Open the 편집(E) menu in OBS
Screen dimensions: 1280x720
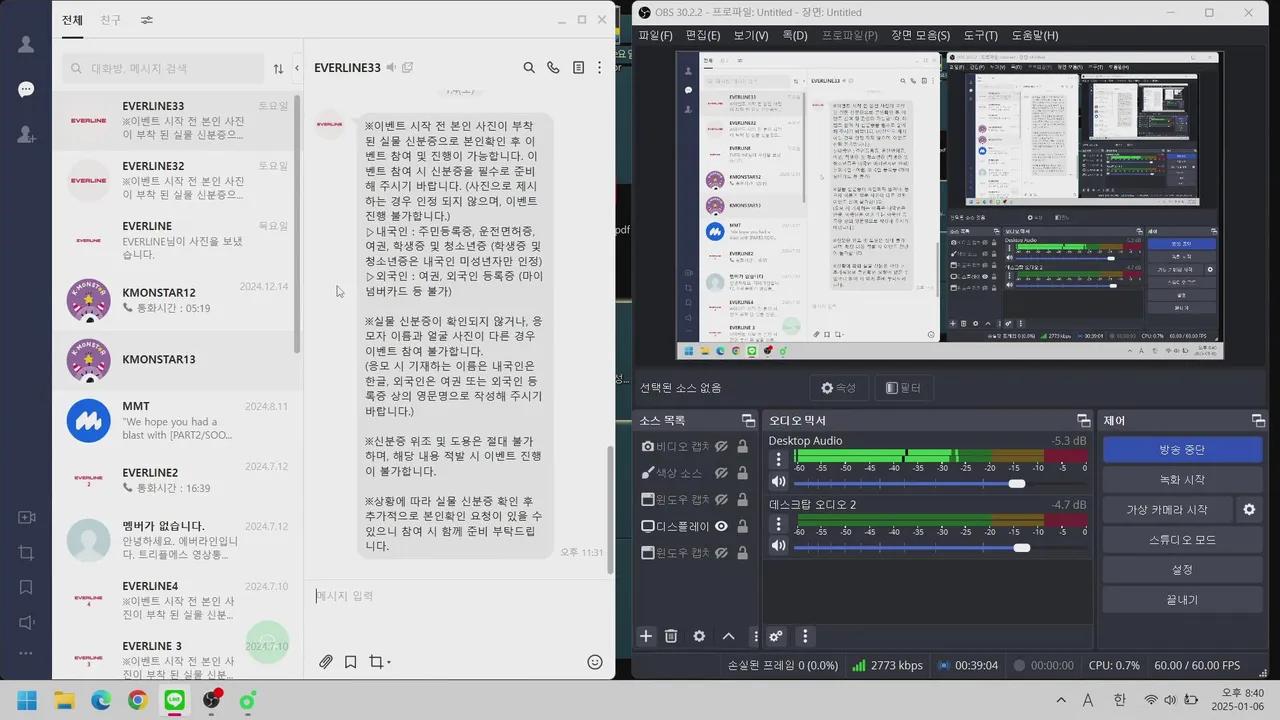point(703,35)
